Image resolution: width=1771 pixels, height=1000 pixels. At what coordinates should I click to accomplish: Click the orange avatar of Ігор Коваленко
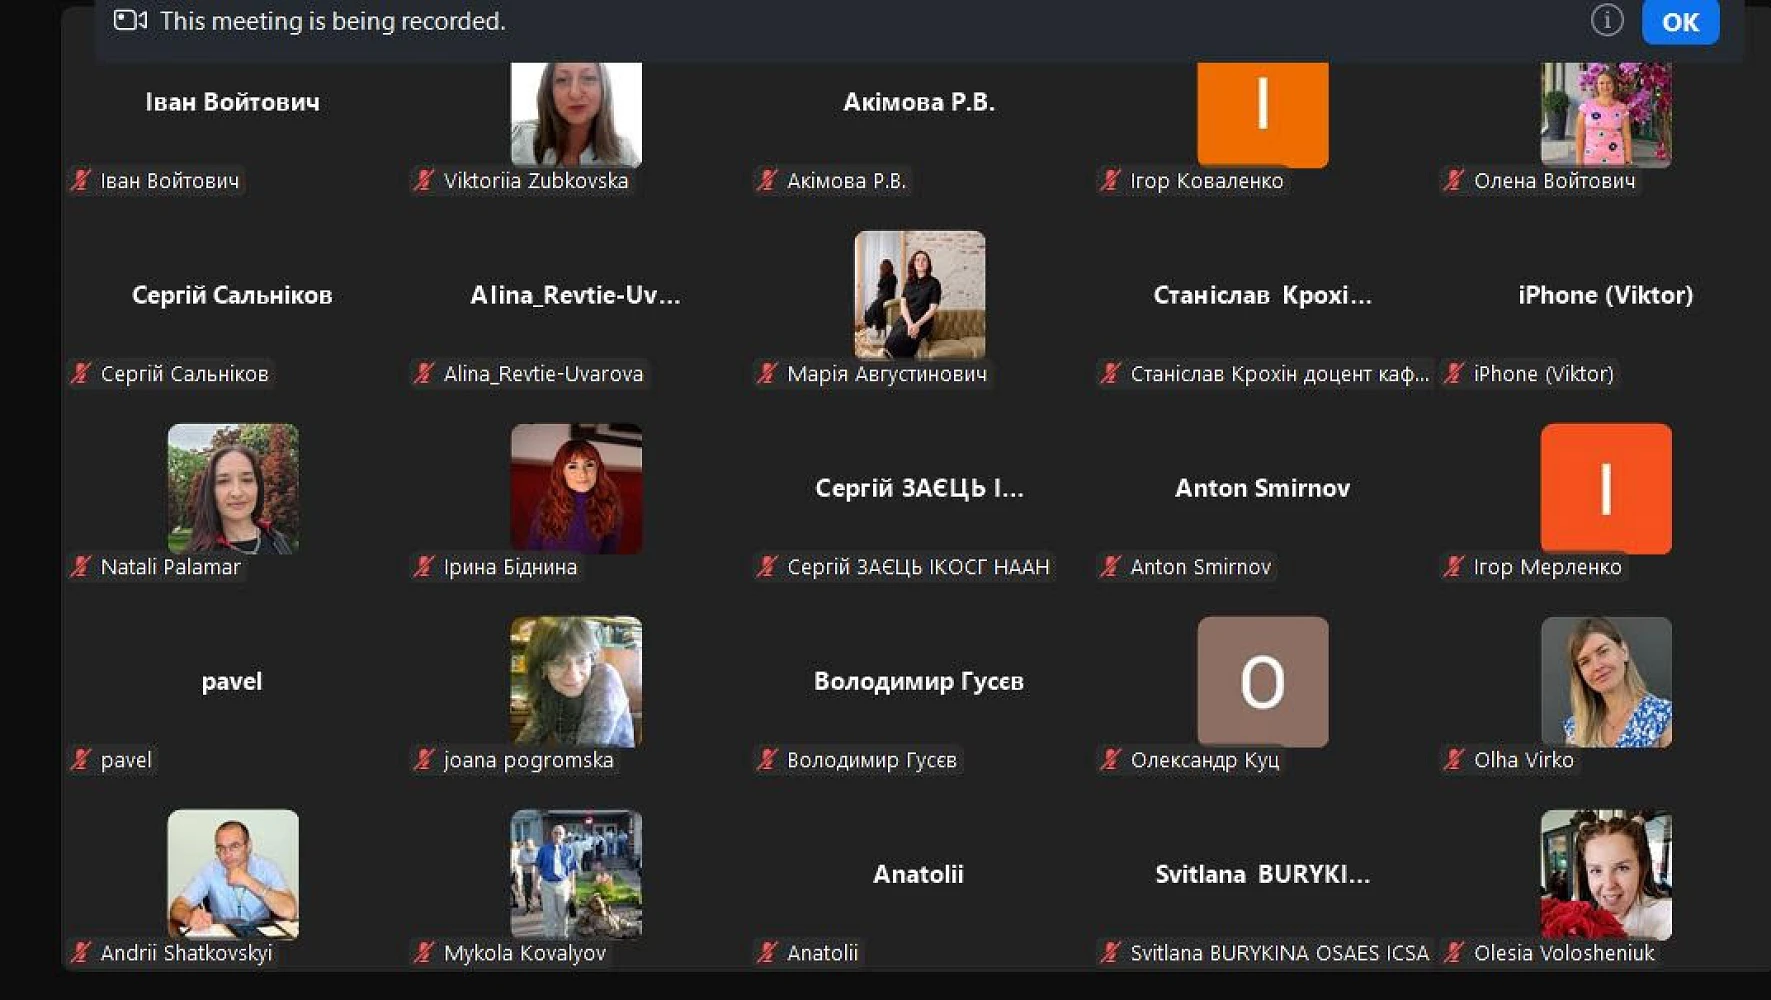pos(1262,112)
